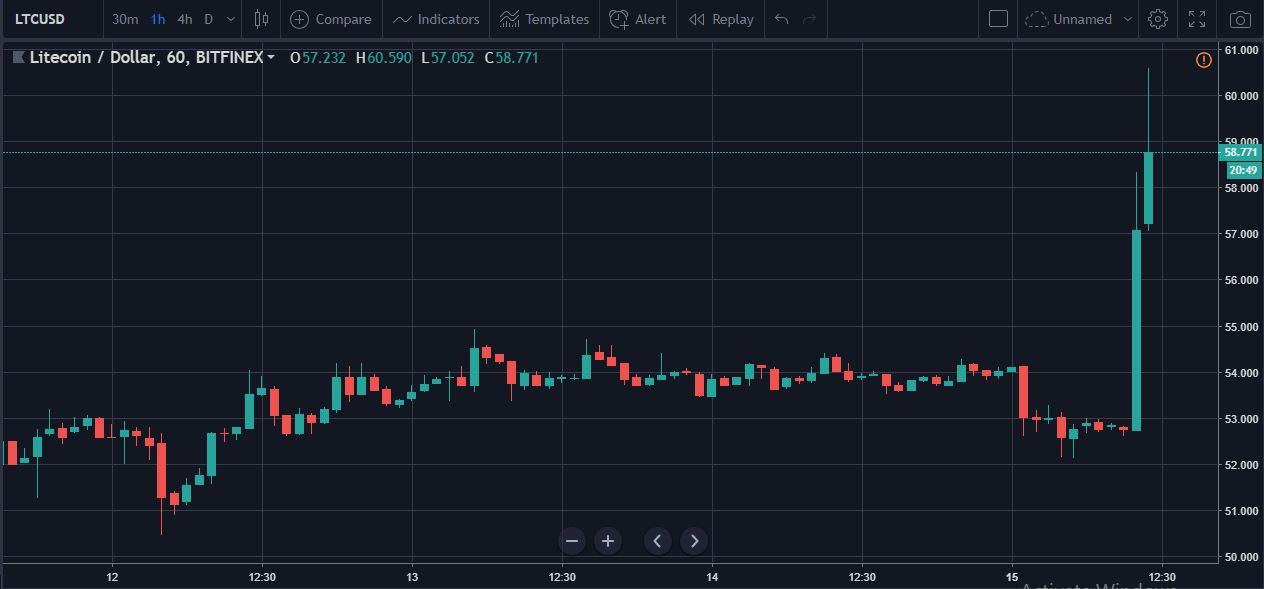Click the current price tag on price axis

[x=1241, y=152]
